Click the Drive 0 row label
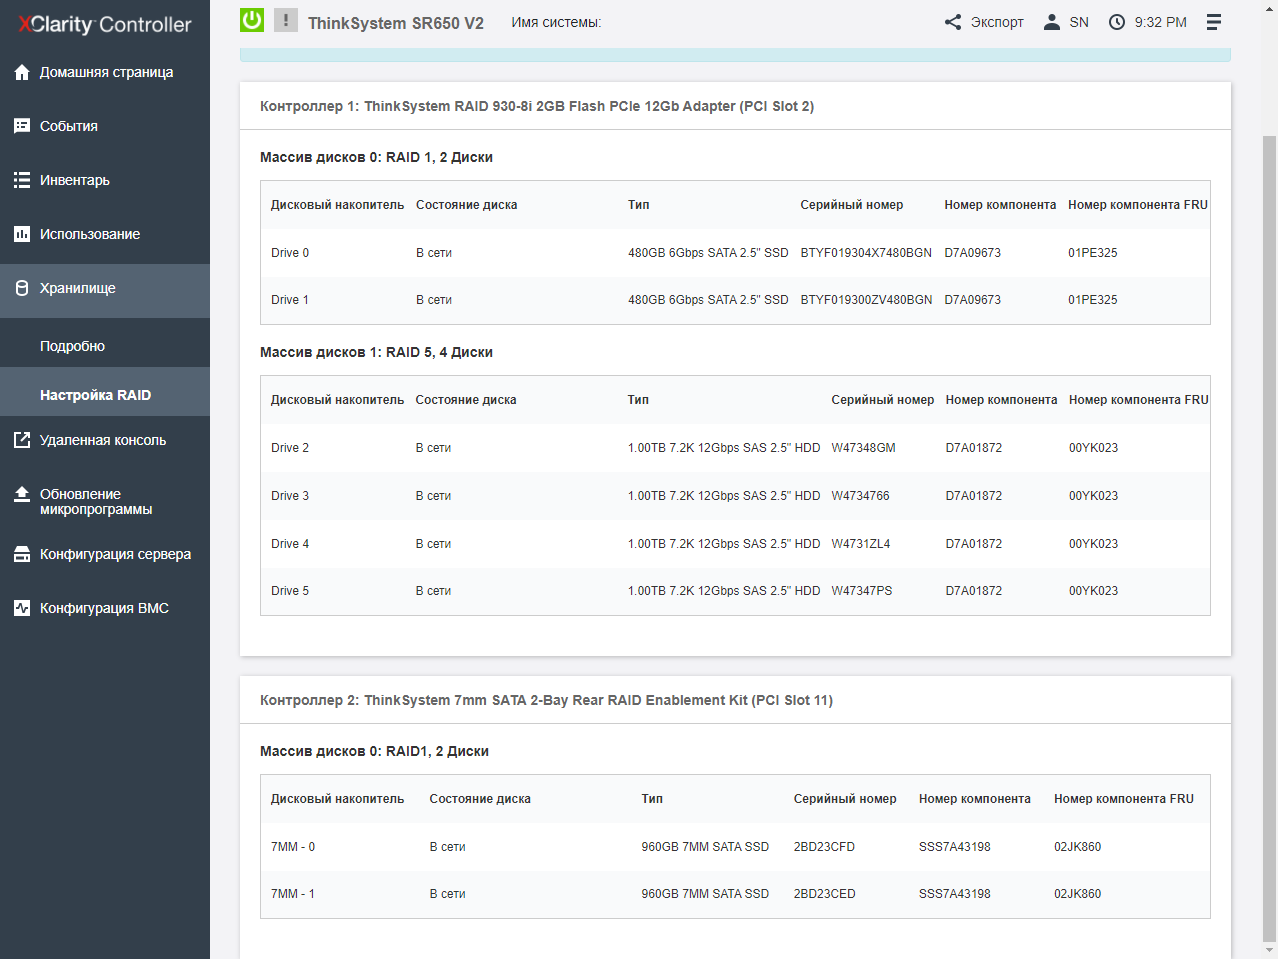This screenshot has width=1278, height=959. [290, 253]
